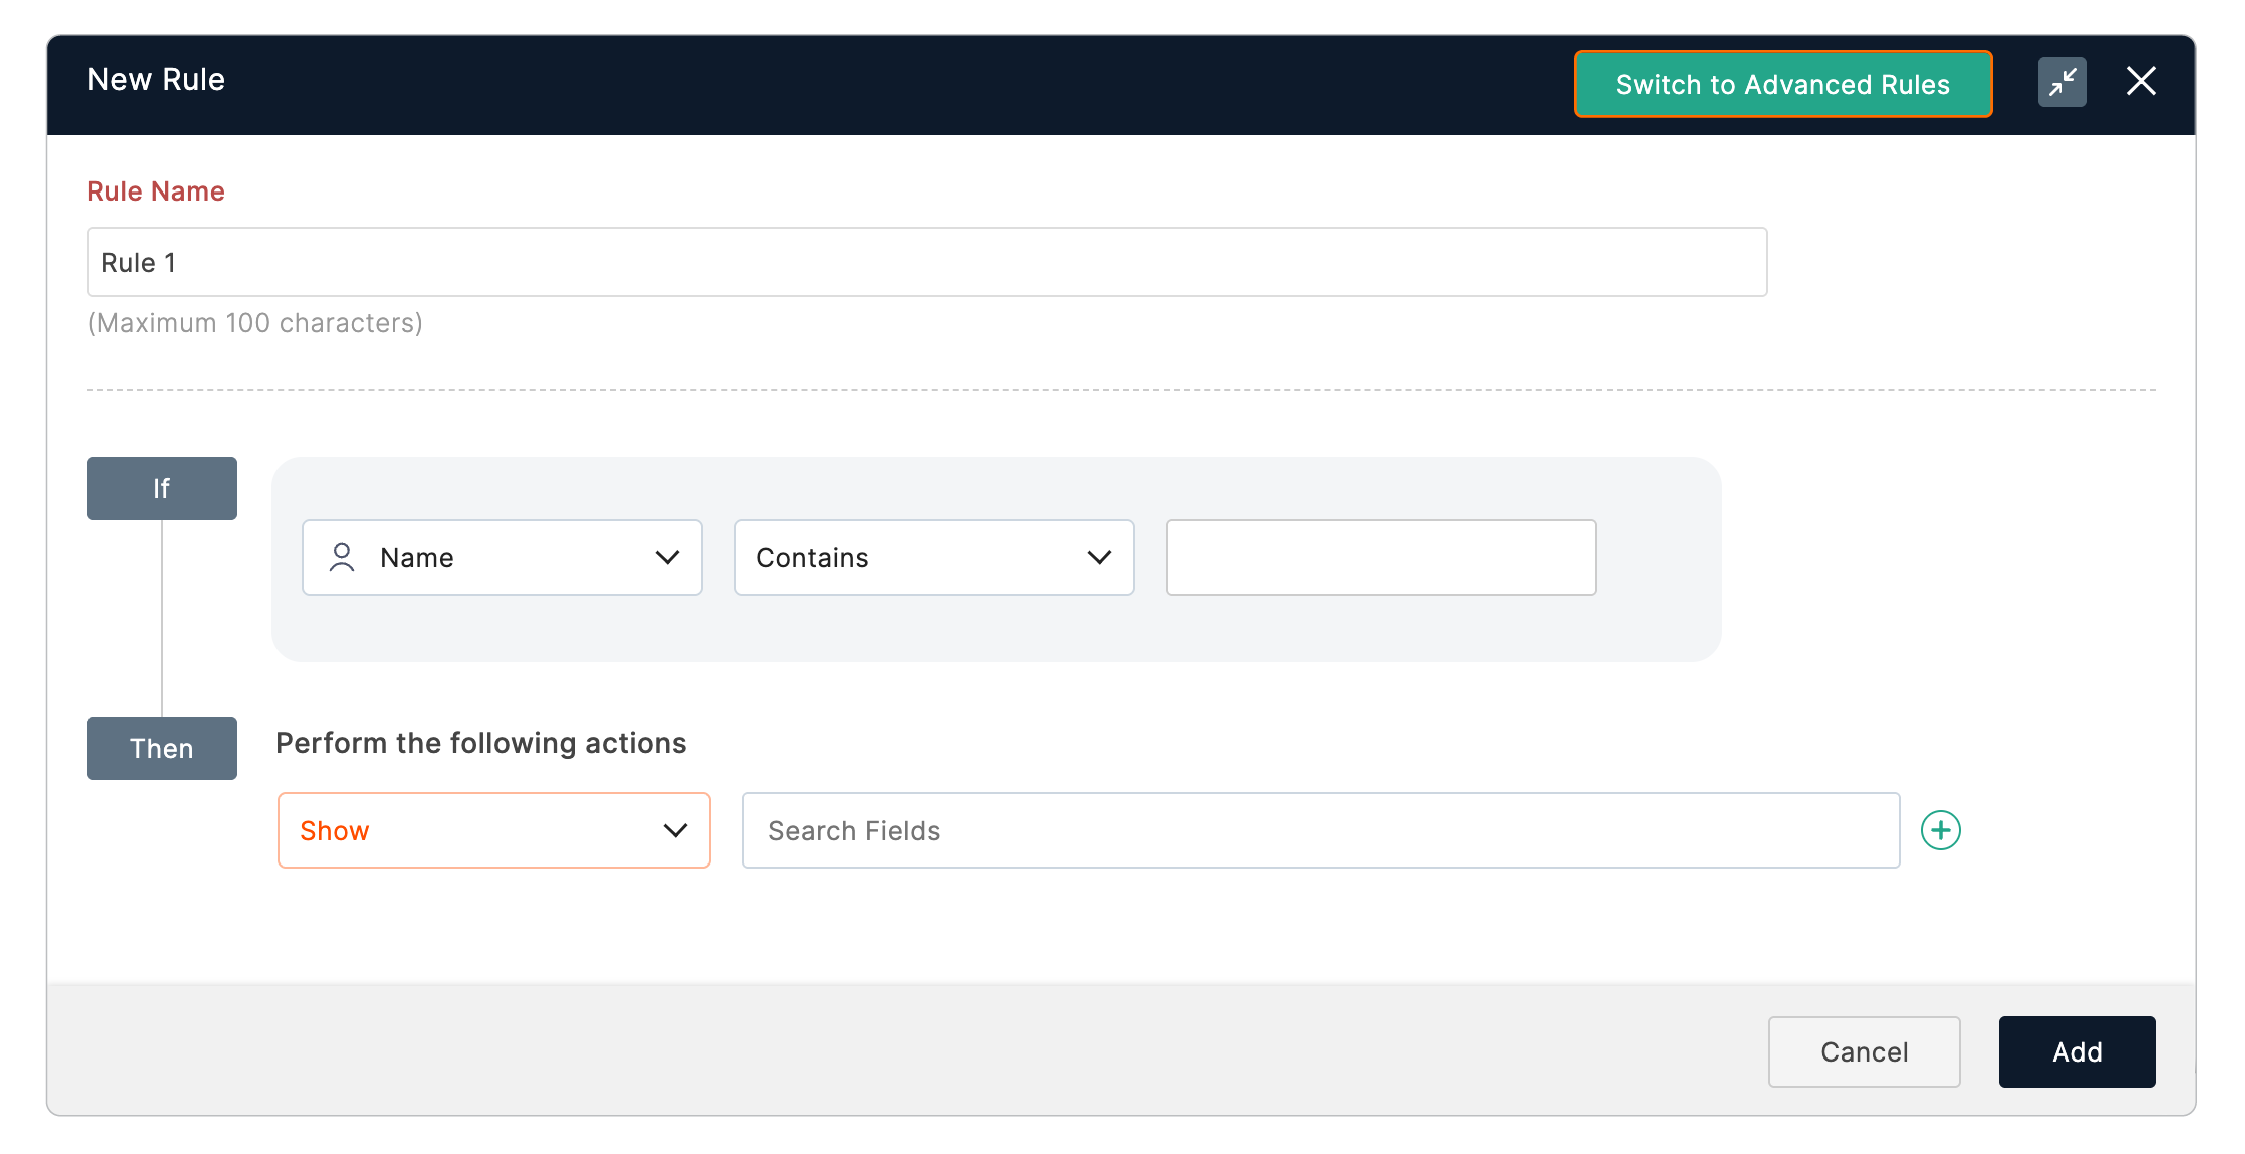Click the orange Show text in the action selector

point(335,831)
